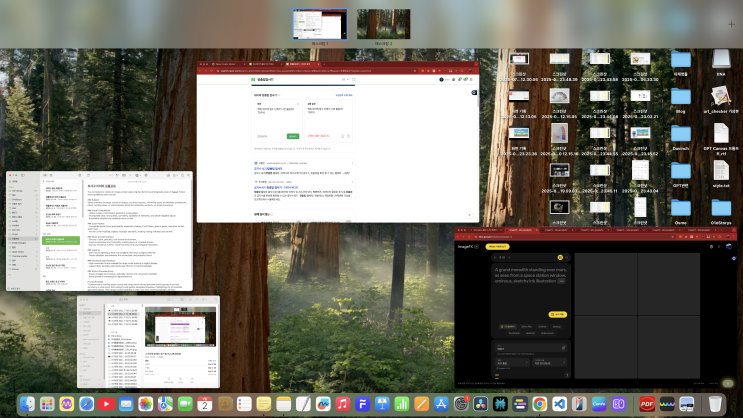The width and height of the screenshot is (743, 418).
Task: Open Pages from the Dock
Action: [421, 404]
